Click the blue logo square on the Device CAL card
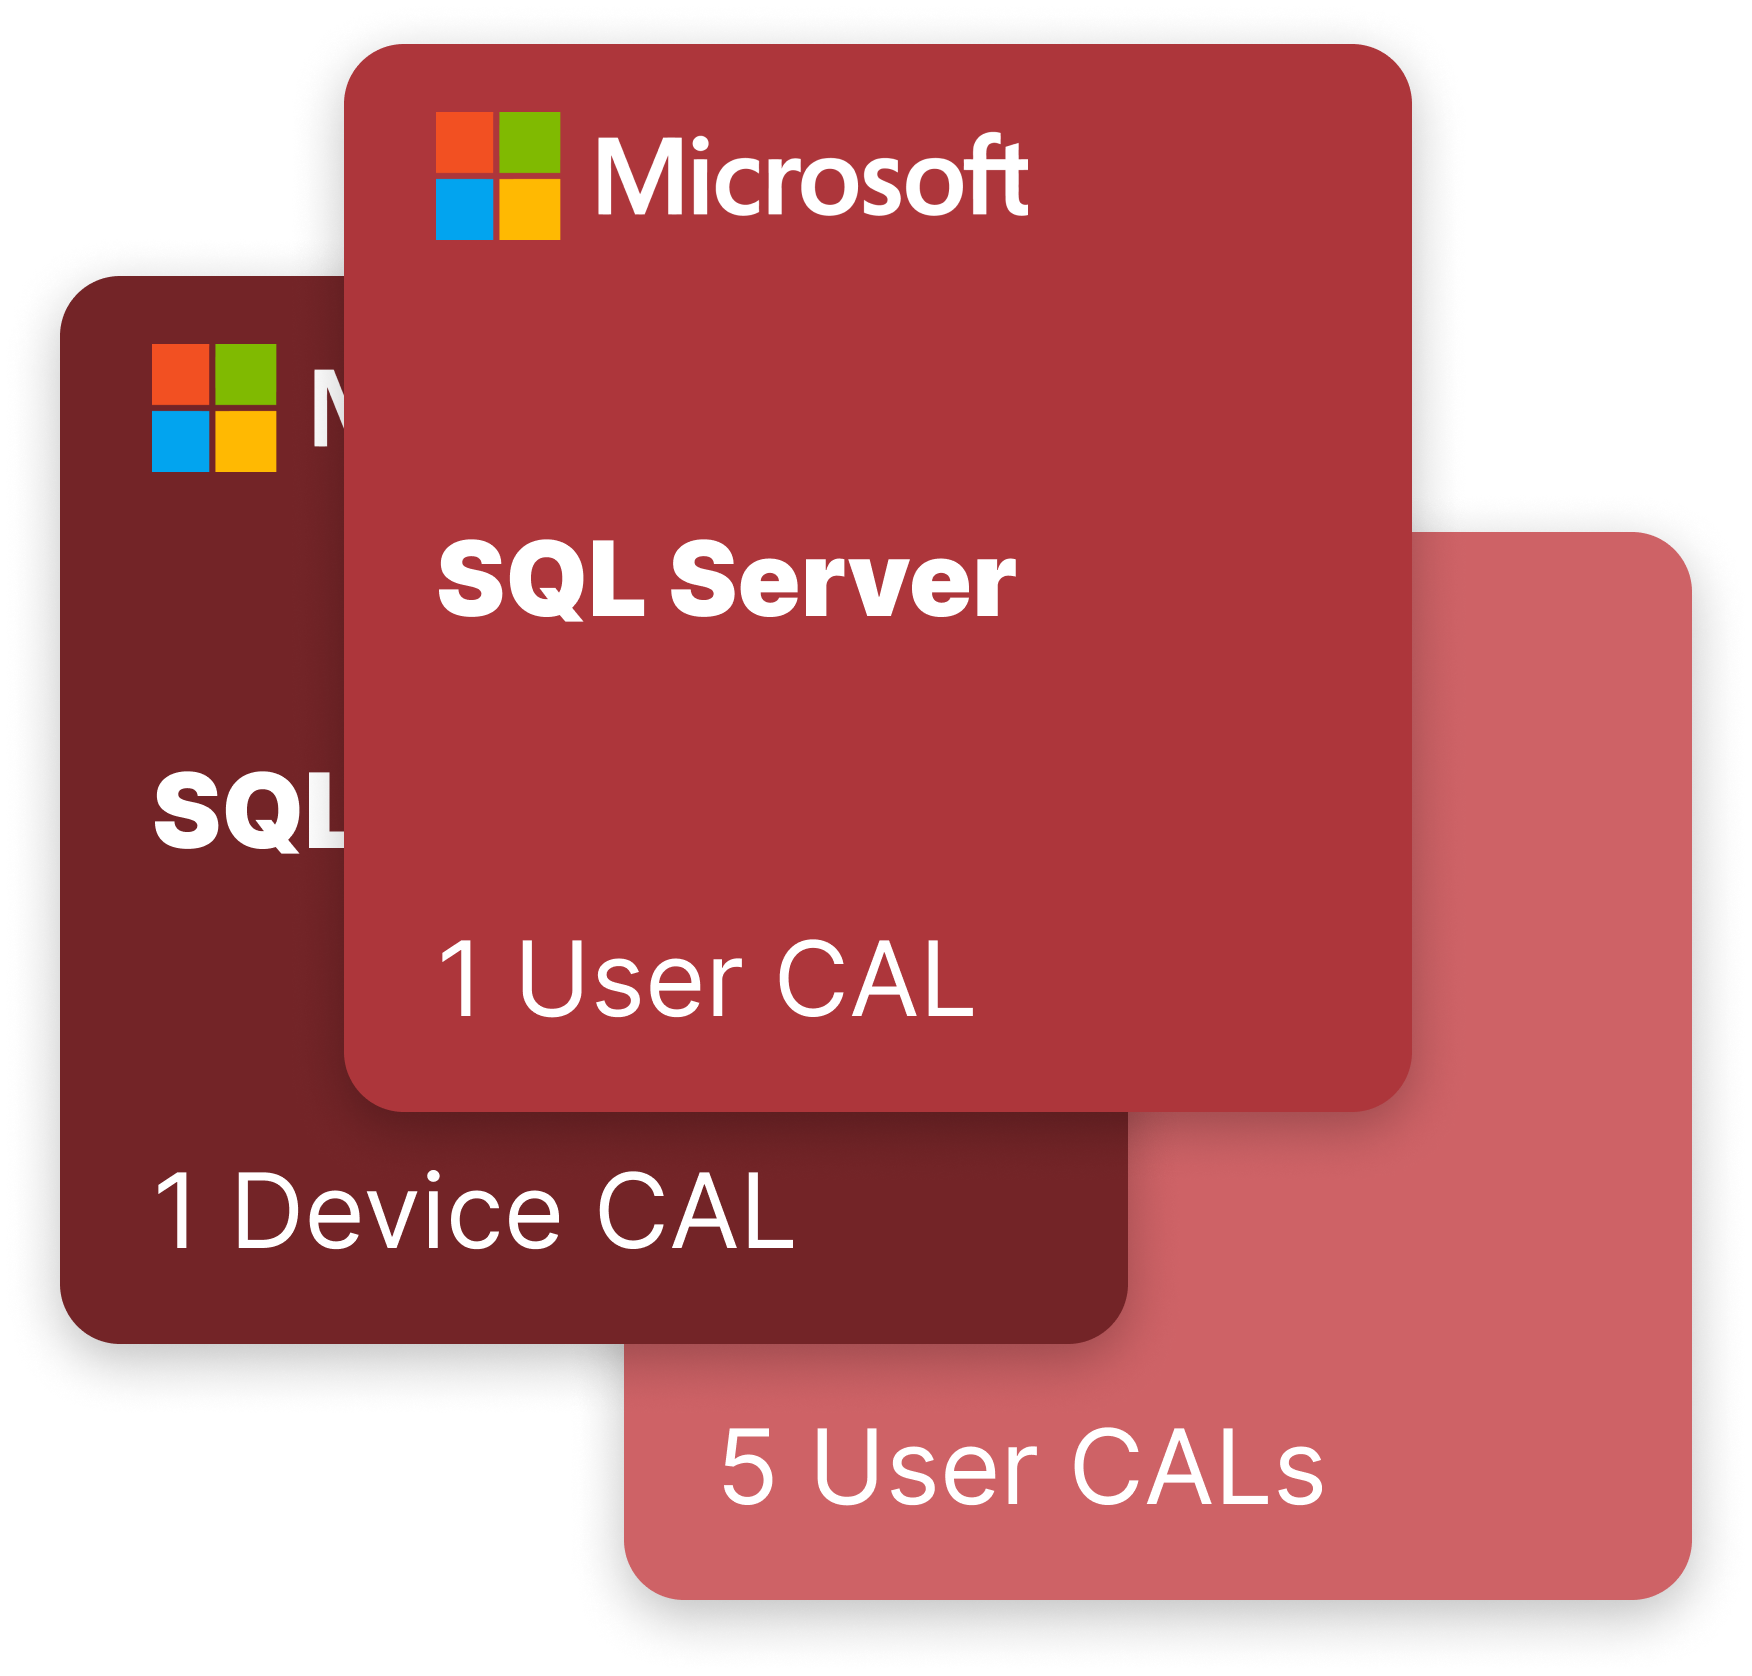Image resolution: width=1752 pixels, height=1676 pixels. (x=180, y=441)
